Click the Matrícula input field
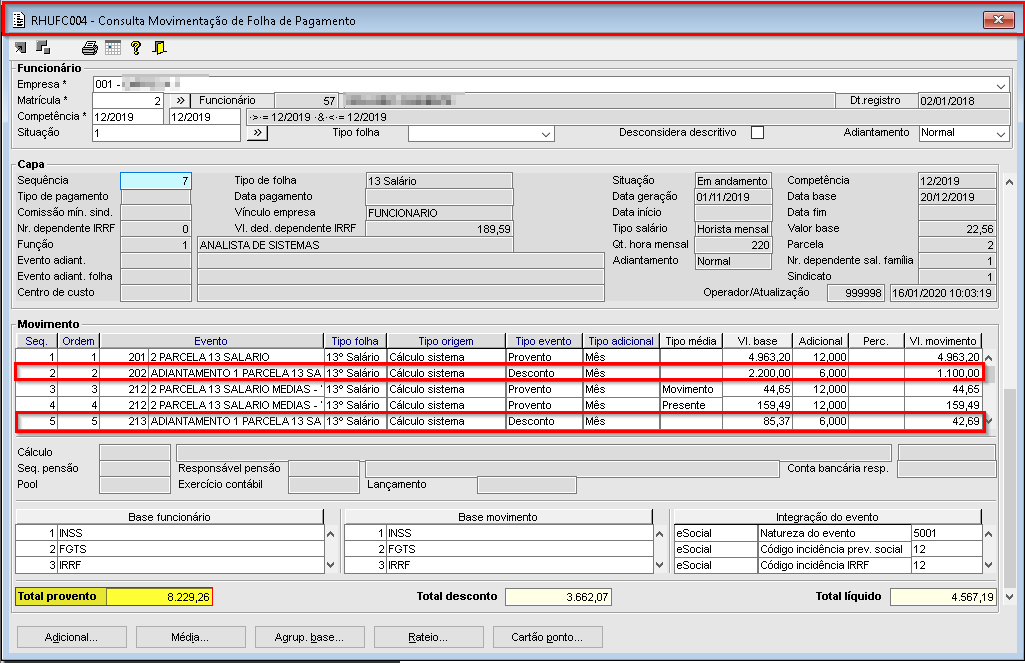This screenshot has width=1025, height=663. click(128, 101)
